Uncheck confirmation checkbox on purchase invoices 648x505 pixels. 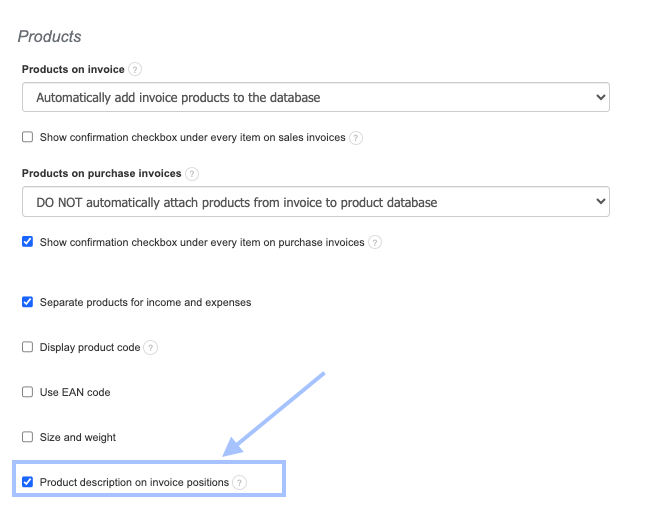28,242
